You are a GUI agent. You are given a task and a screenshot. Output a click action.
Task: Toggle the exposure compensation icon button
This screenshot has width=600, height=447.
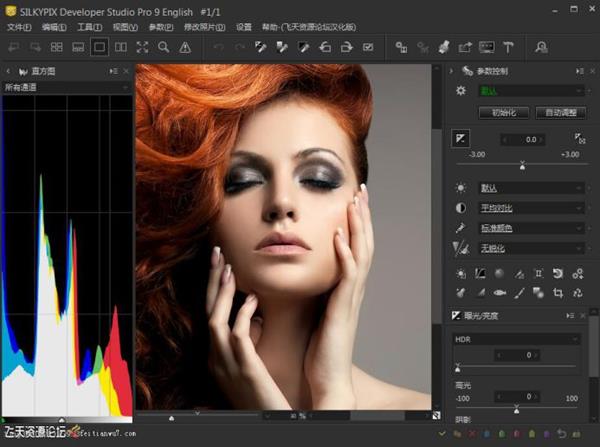[461, 139]
